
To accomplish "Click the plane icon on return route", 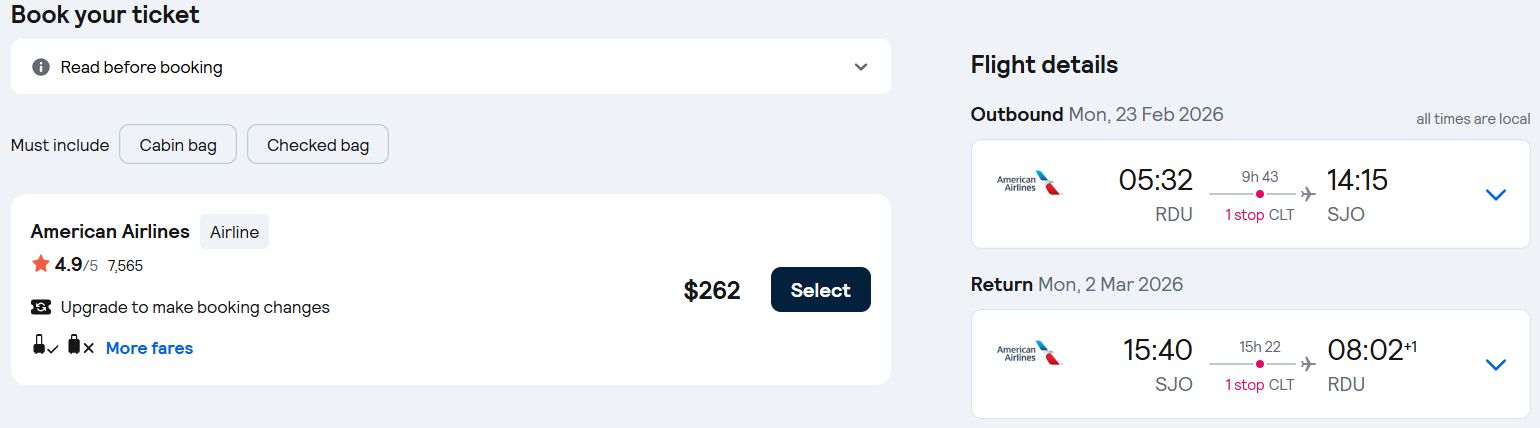I will (1308, 364).
